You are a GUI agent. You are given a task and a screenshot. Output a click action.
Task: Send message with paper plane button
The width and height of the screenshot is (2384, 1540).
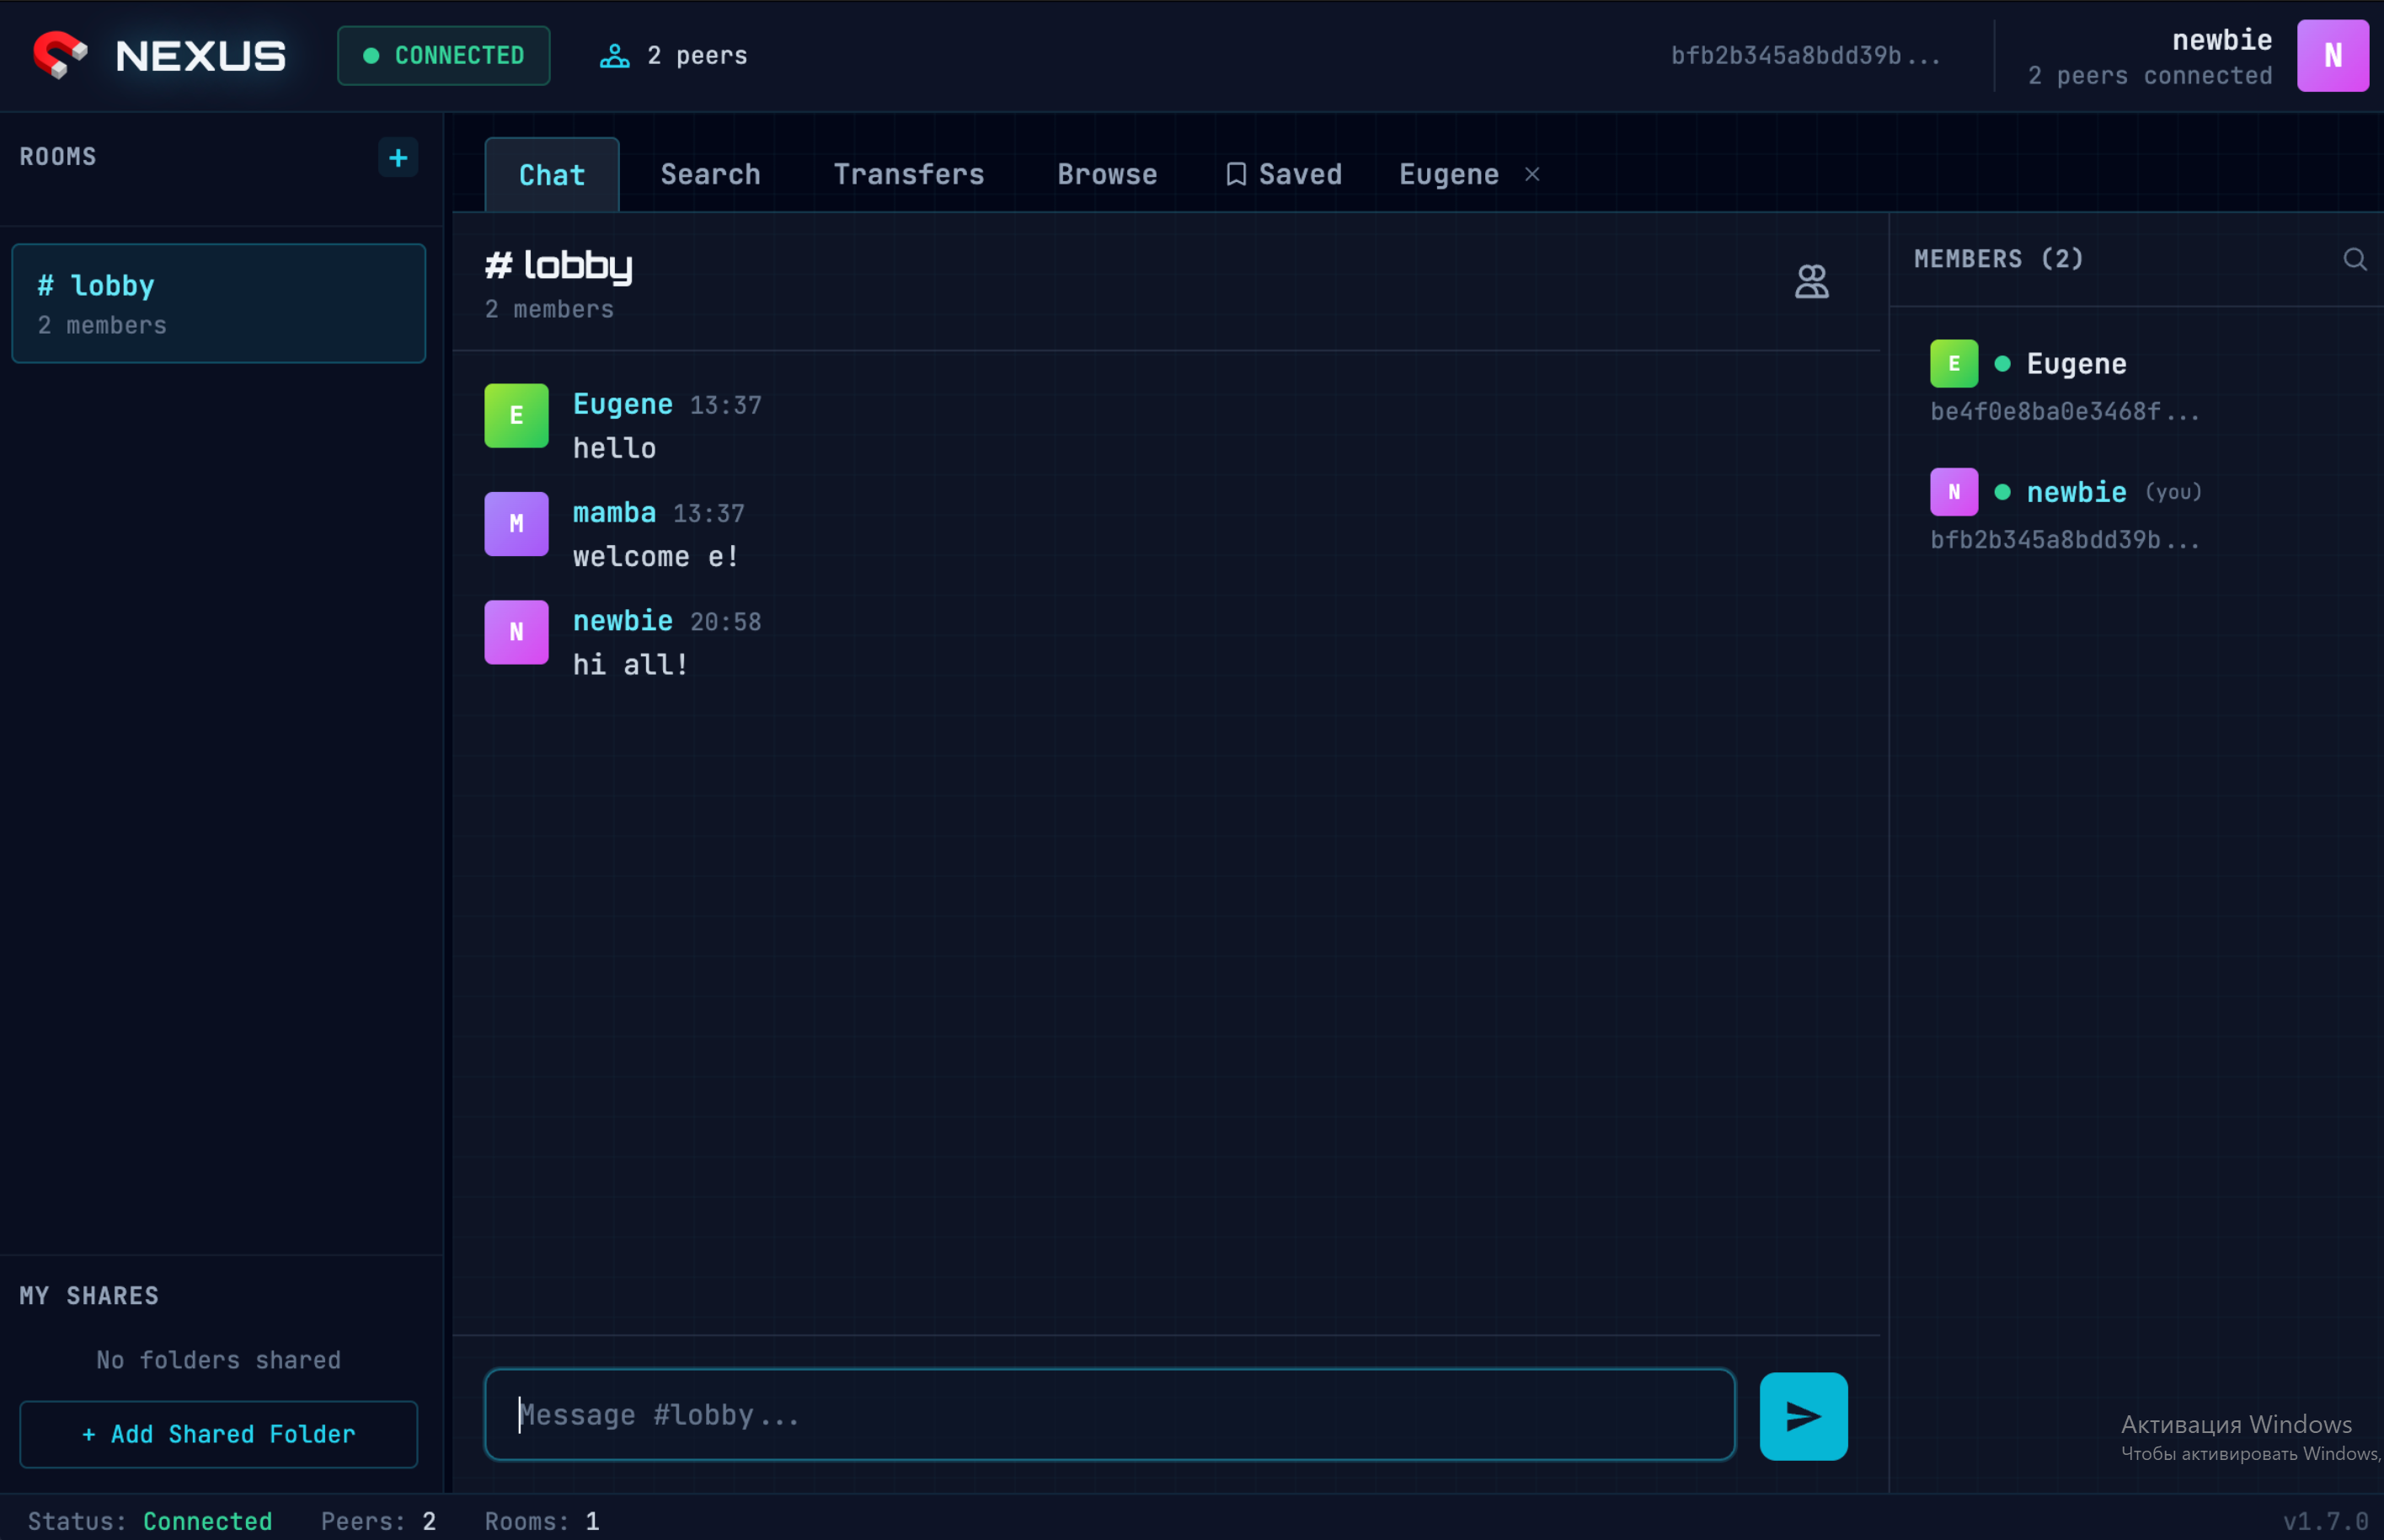point(1803,1416)
